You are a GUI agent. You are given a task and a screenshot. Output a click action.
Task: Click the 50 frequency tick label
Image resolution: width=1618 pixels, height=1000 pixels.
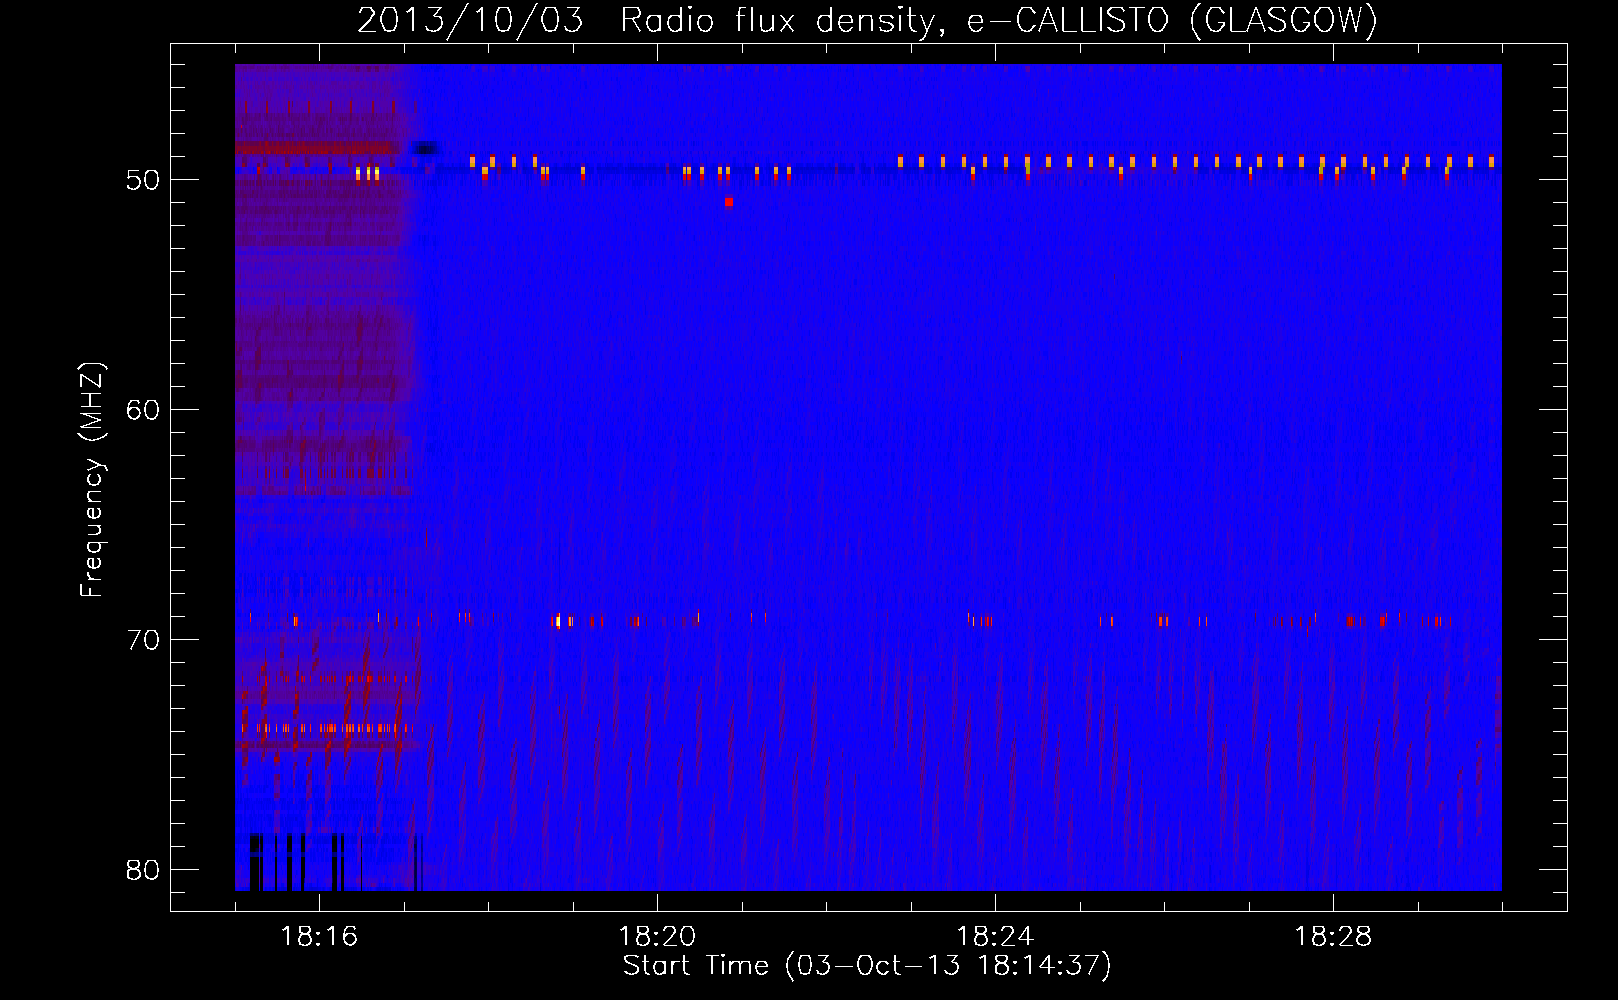point(143,180)
